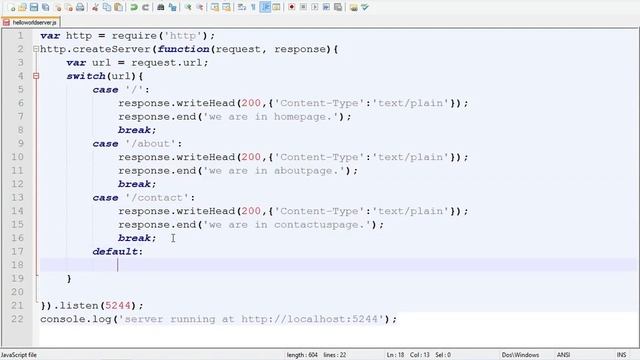Click the spell-check checkmark toolbar icon
The height and width of the screenshot is (360, 640).
coord(365,7)
